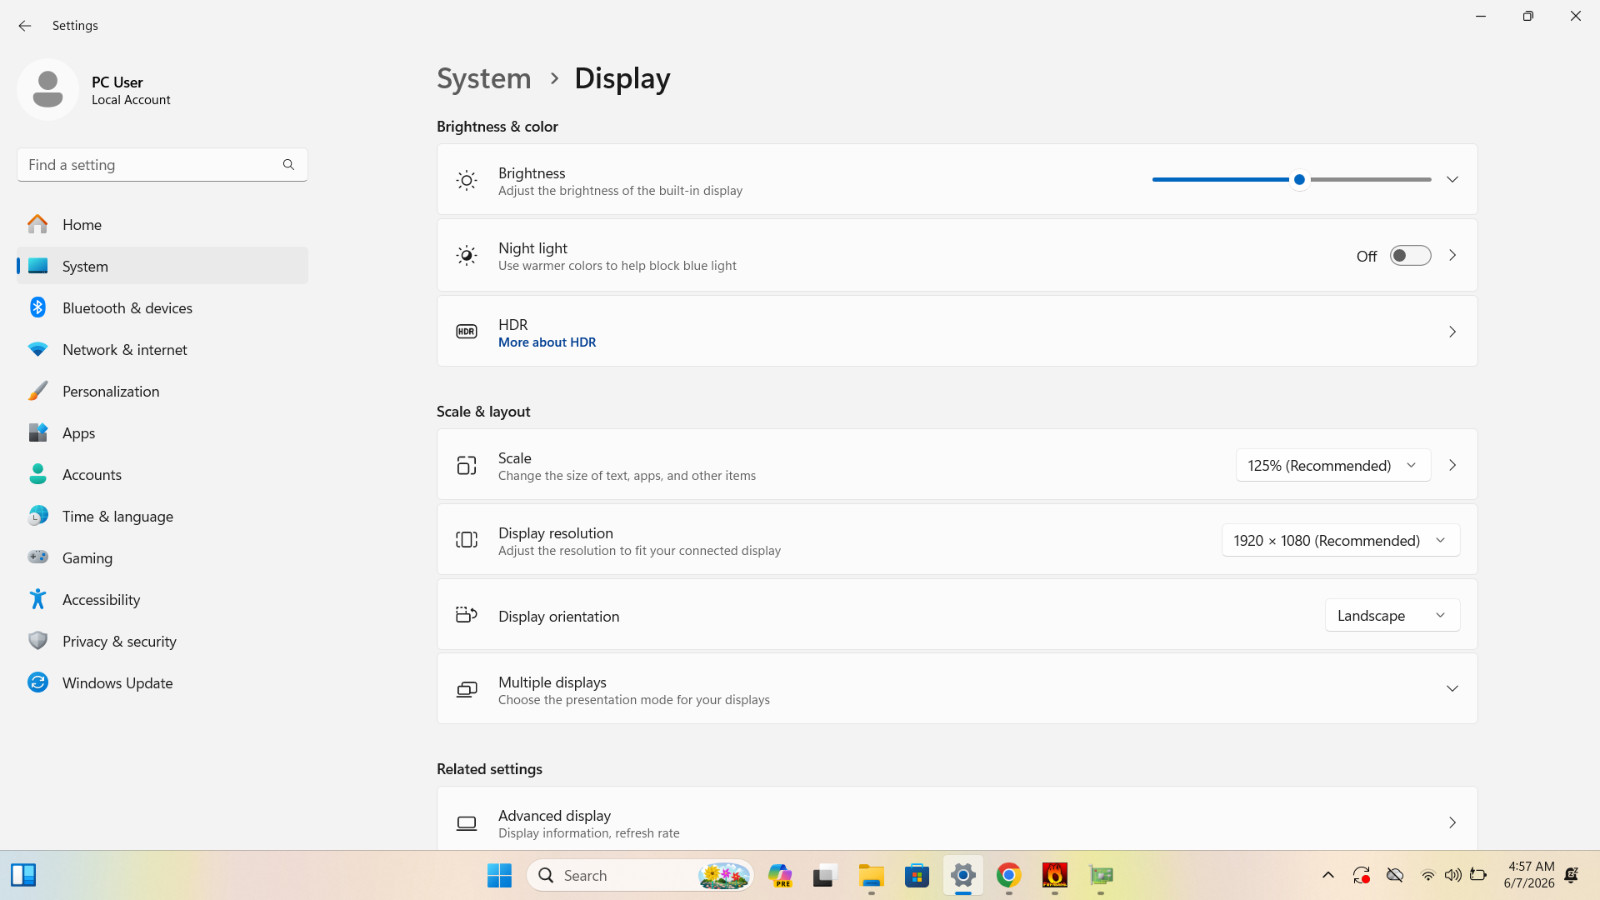Click the notification bell icon
Image resolution: width=1600 pixels, height=900 pixels.
[1571, 875]
